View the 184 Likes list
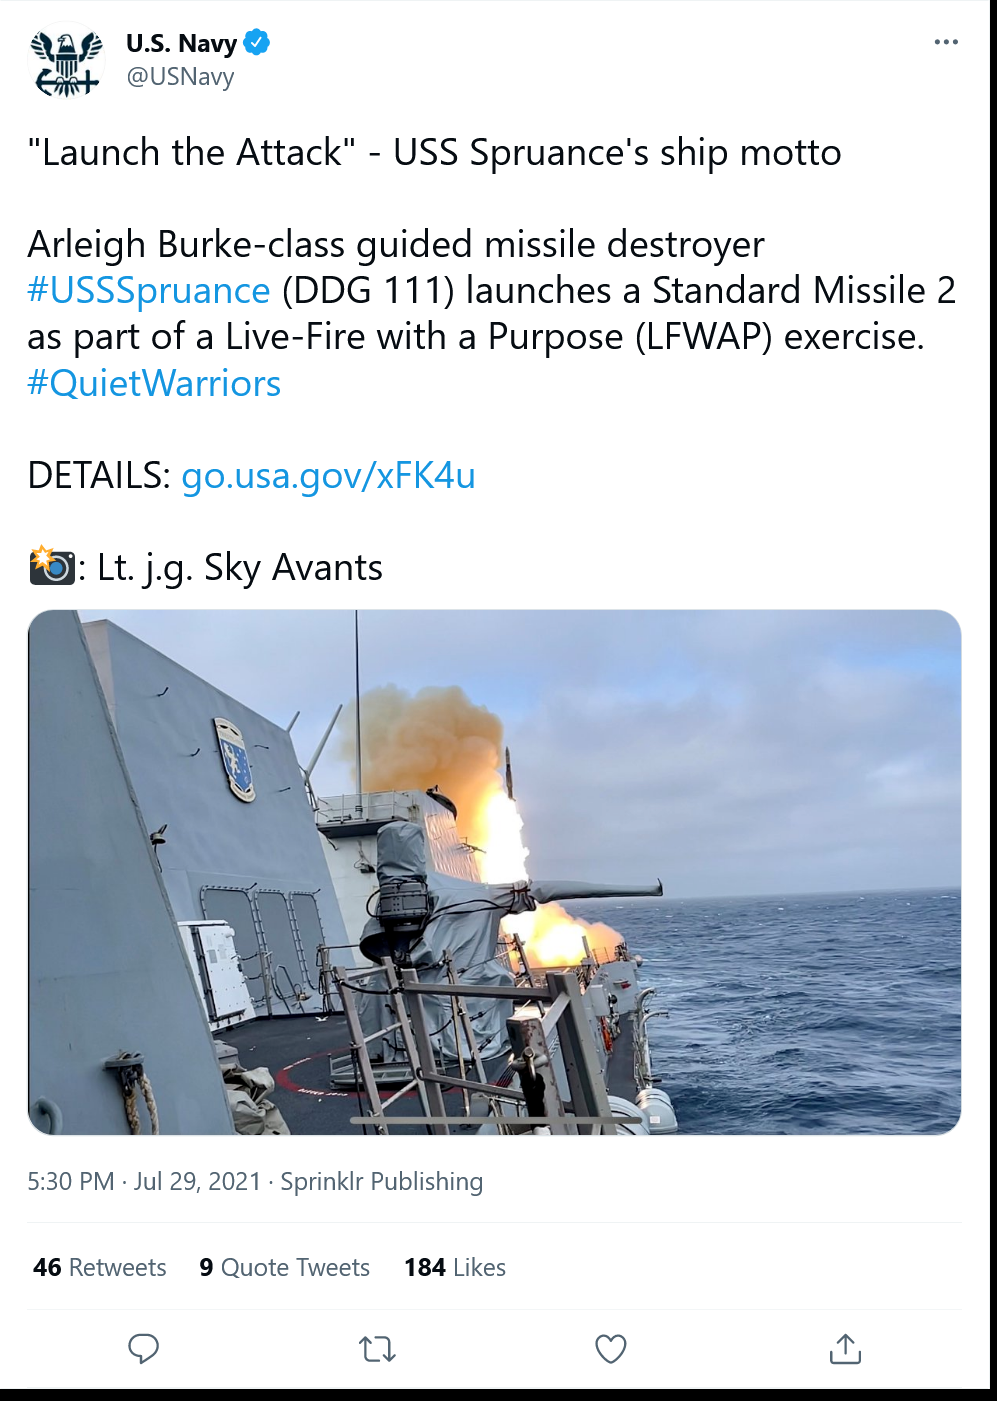Viewport: 997px width, 1401px height. tap(455, 1267)
